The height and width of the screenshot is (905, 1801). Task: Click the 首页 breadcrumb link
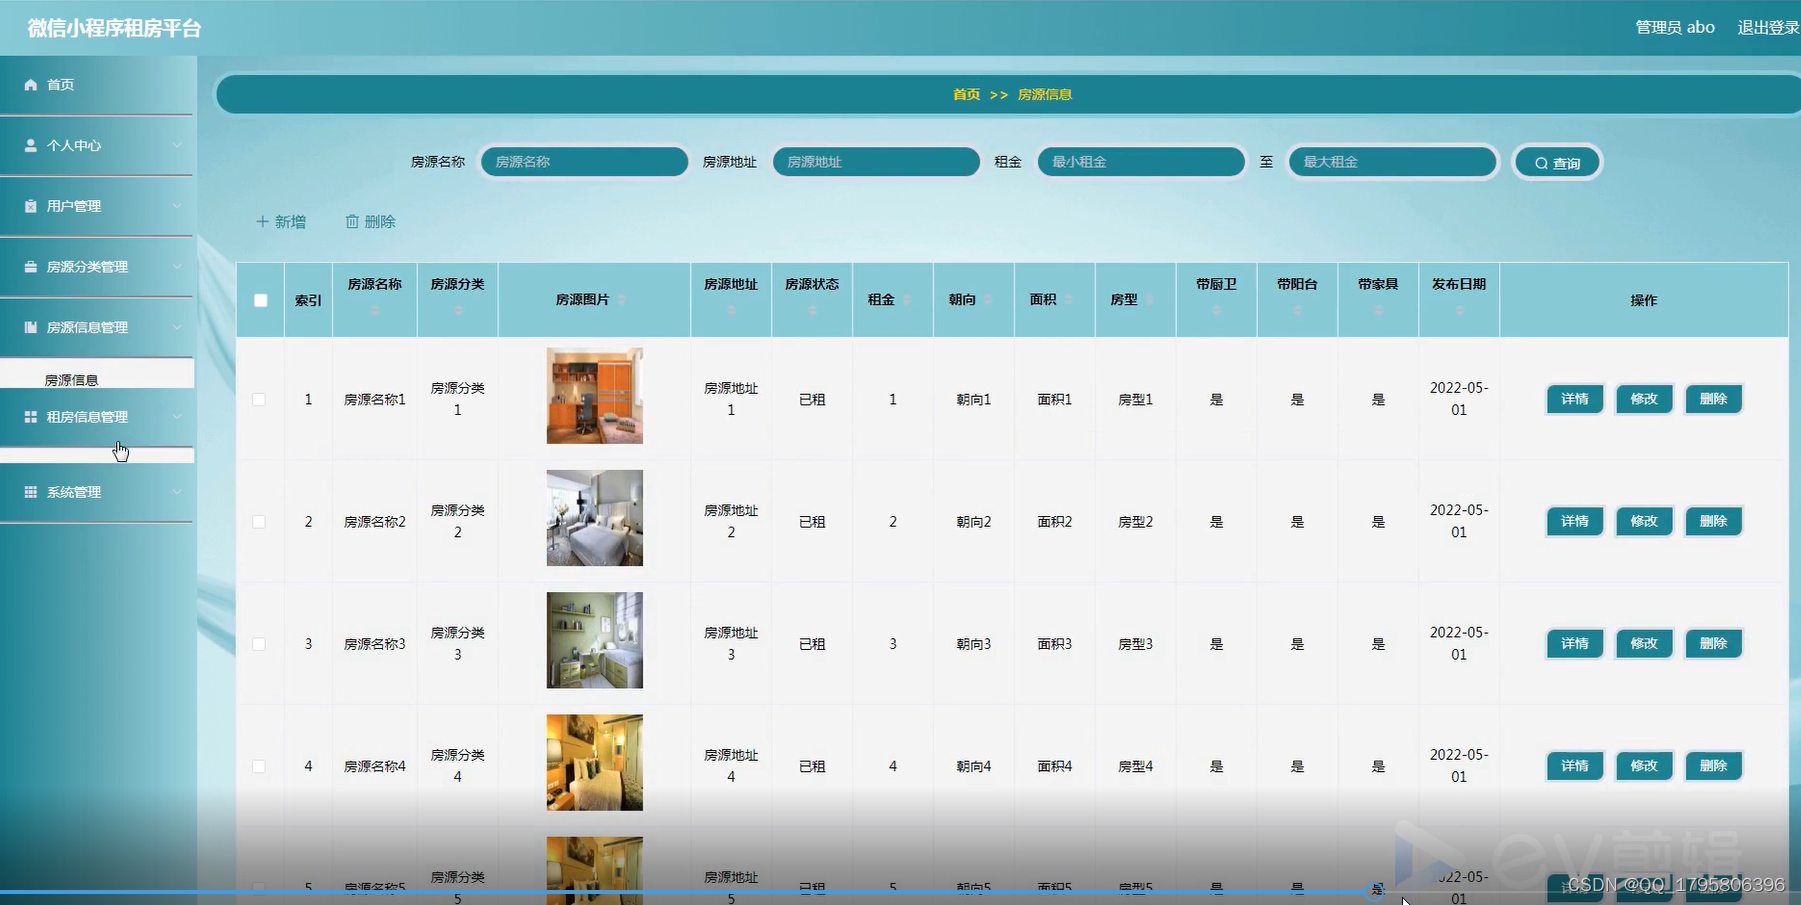click(x=966, y=95)
